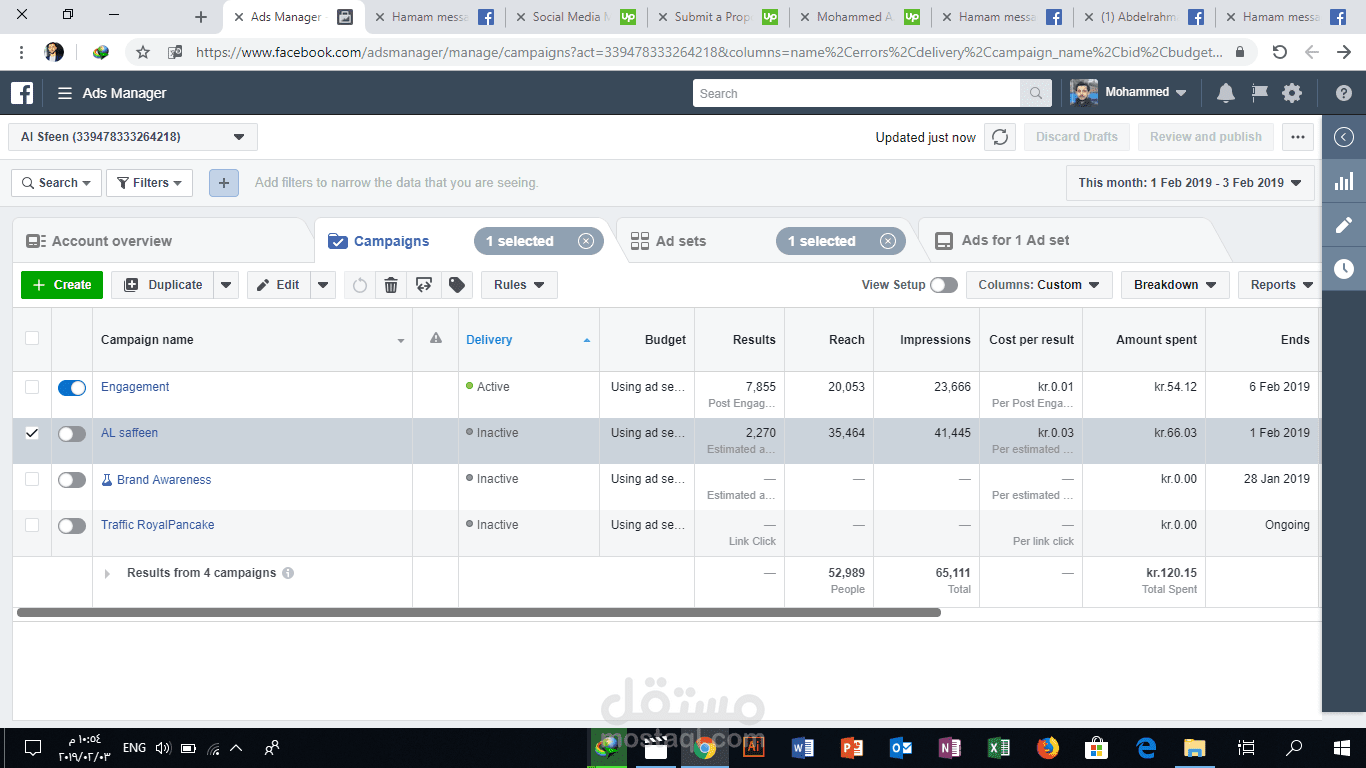Screen dimensions: 1366x768
Task: Click the Duplicate button
Action: tap(163, 285)
